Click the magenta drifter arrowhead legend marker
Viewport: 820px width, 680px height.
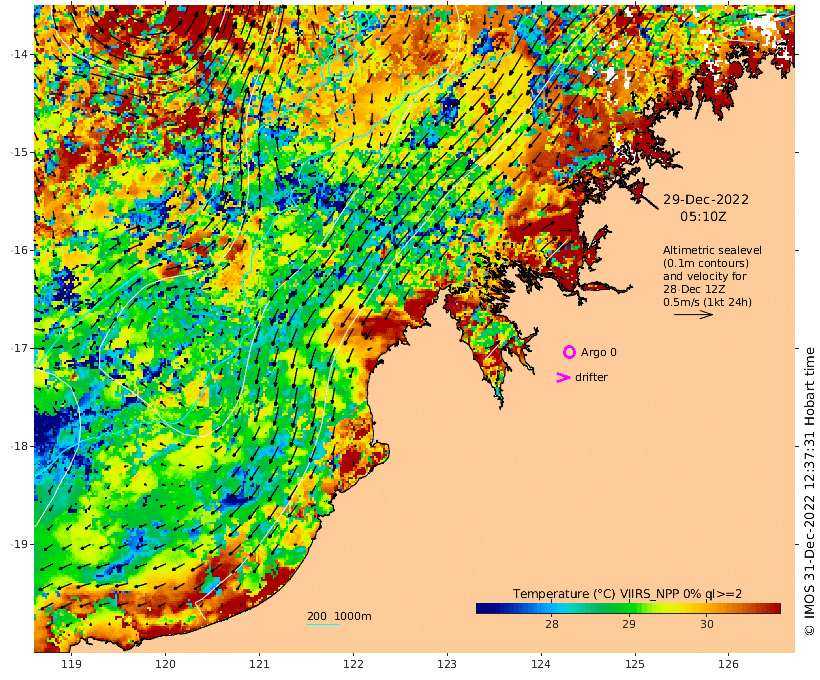(563, 377)
